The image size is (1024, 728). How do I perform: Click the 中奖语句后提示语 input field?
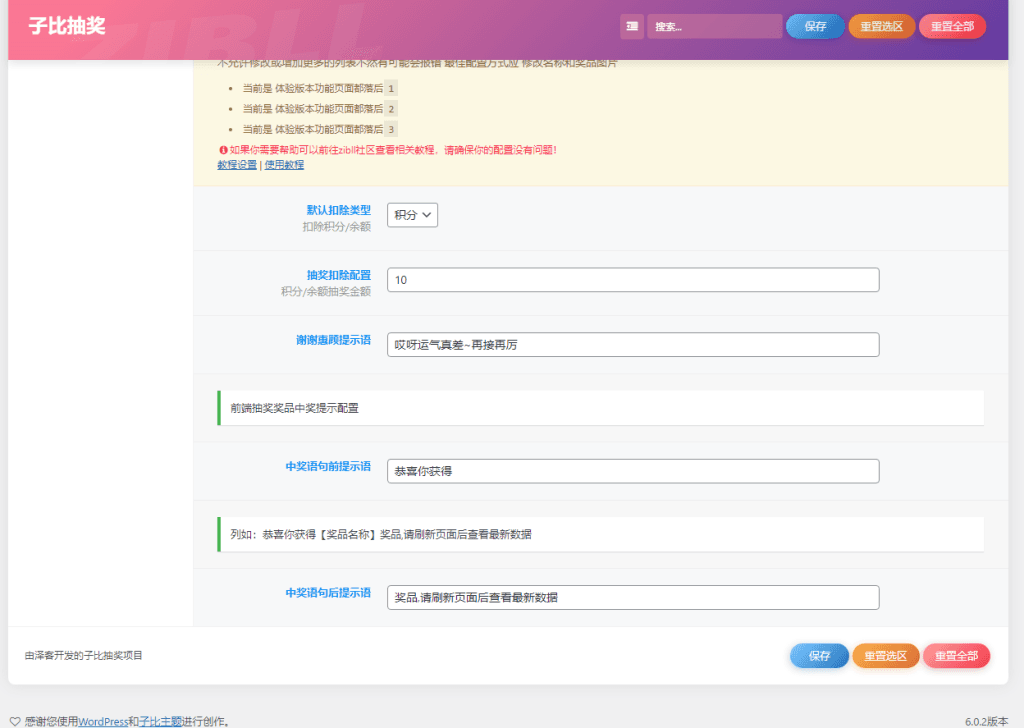pyautogui.click(x=632, y=598)
